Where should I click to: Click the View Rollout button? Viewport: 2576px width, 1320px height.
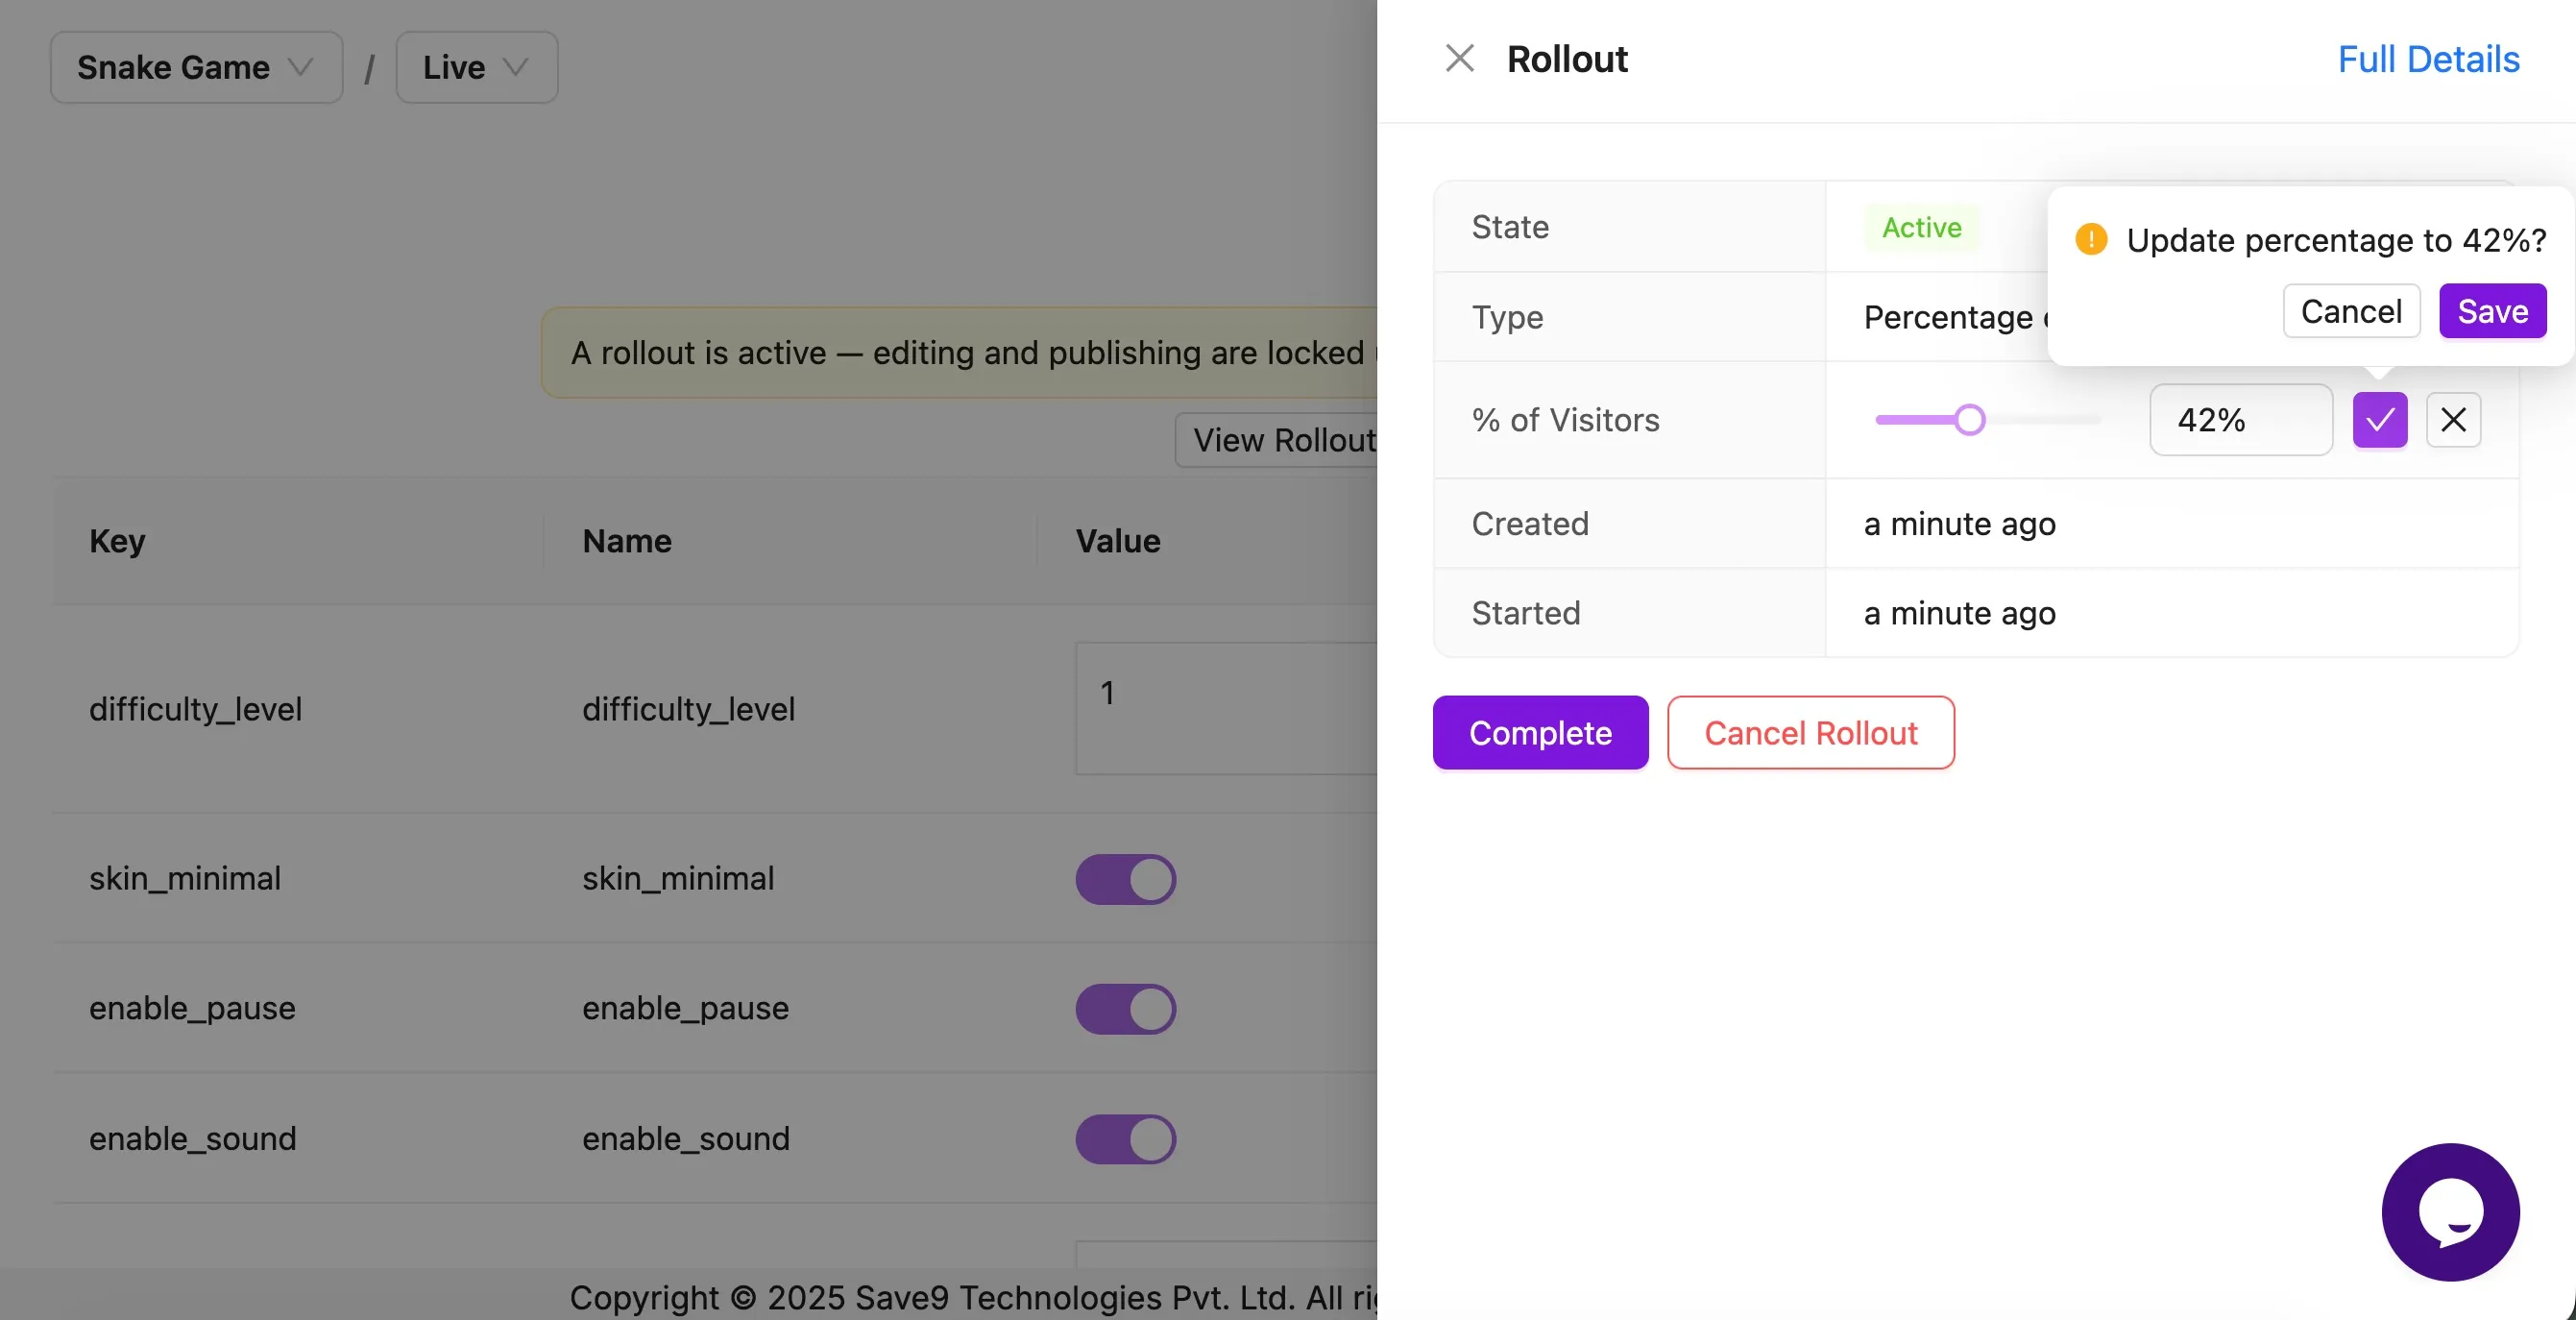pos(1277,440)
